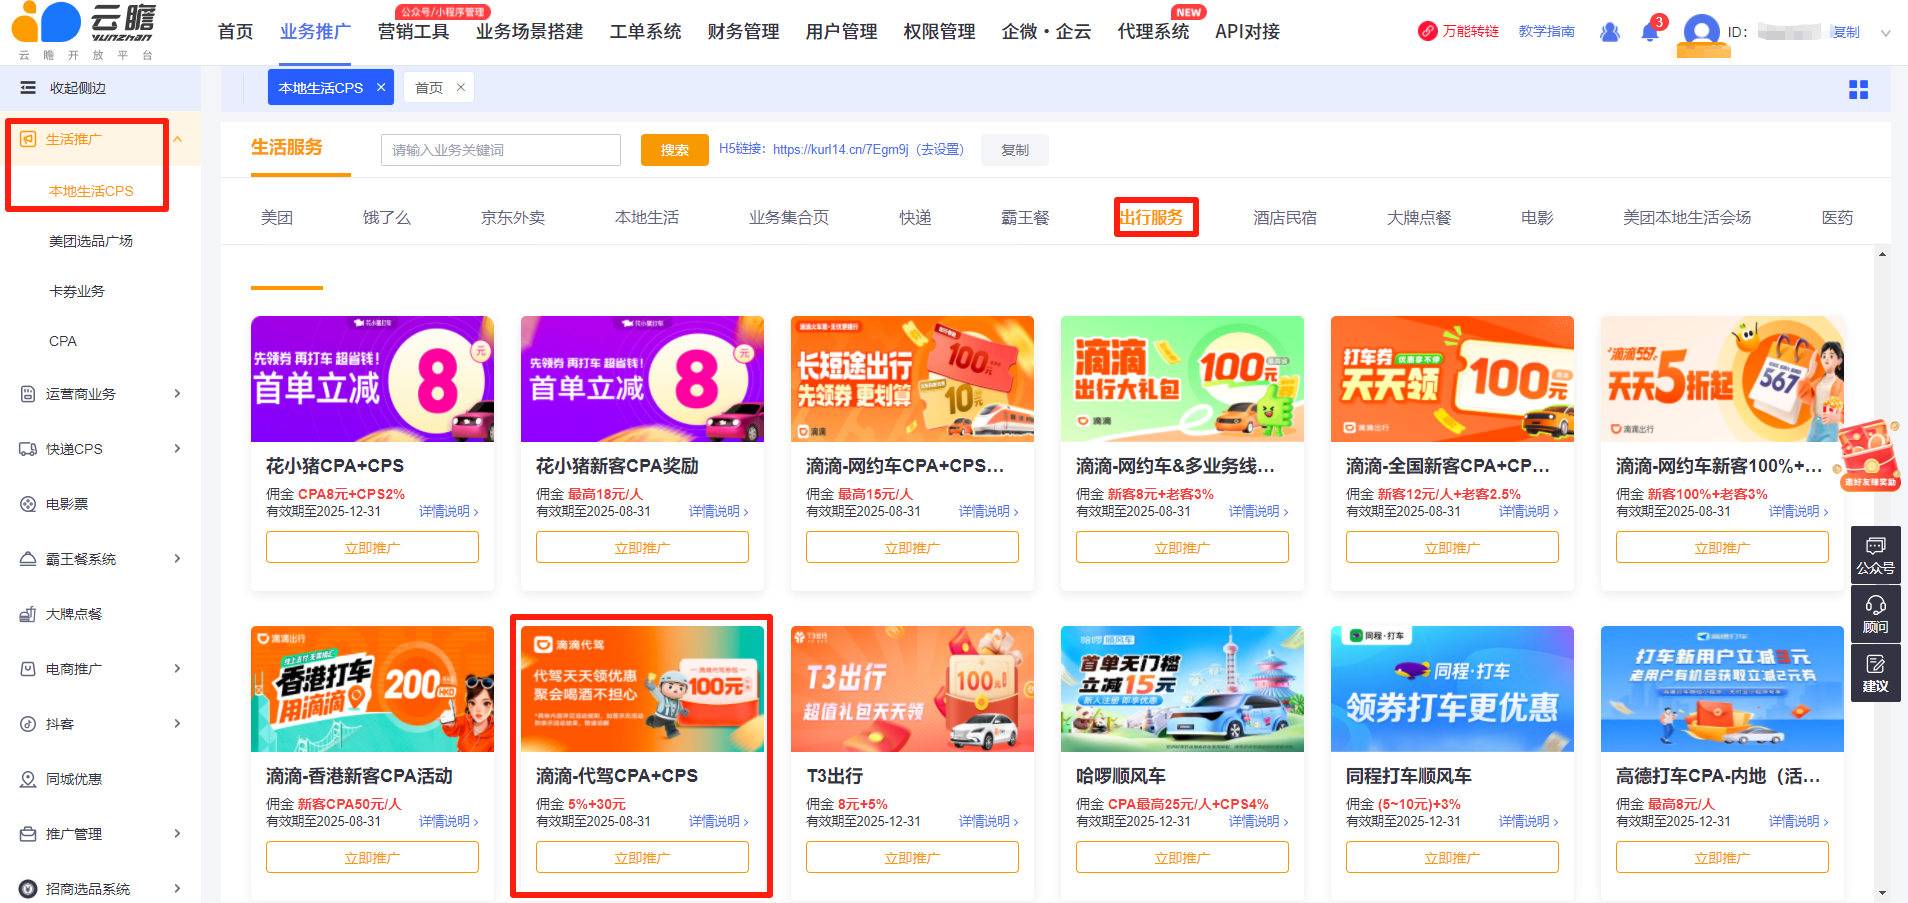Click the 同程打车顺风车 banner thumbnail

[1452, 689]
